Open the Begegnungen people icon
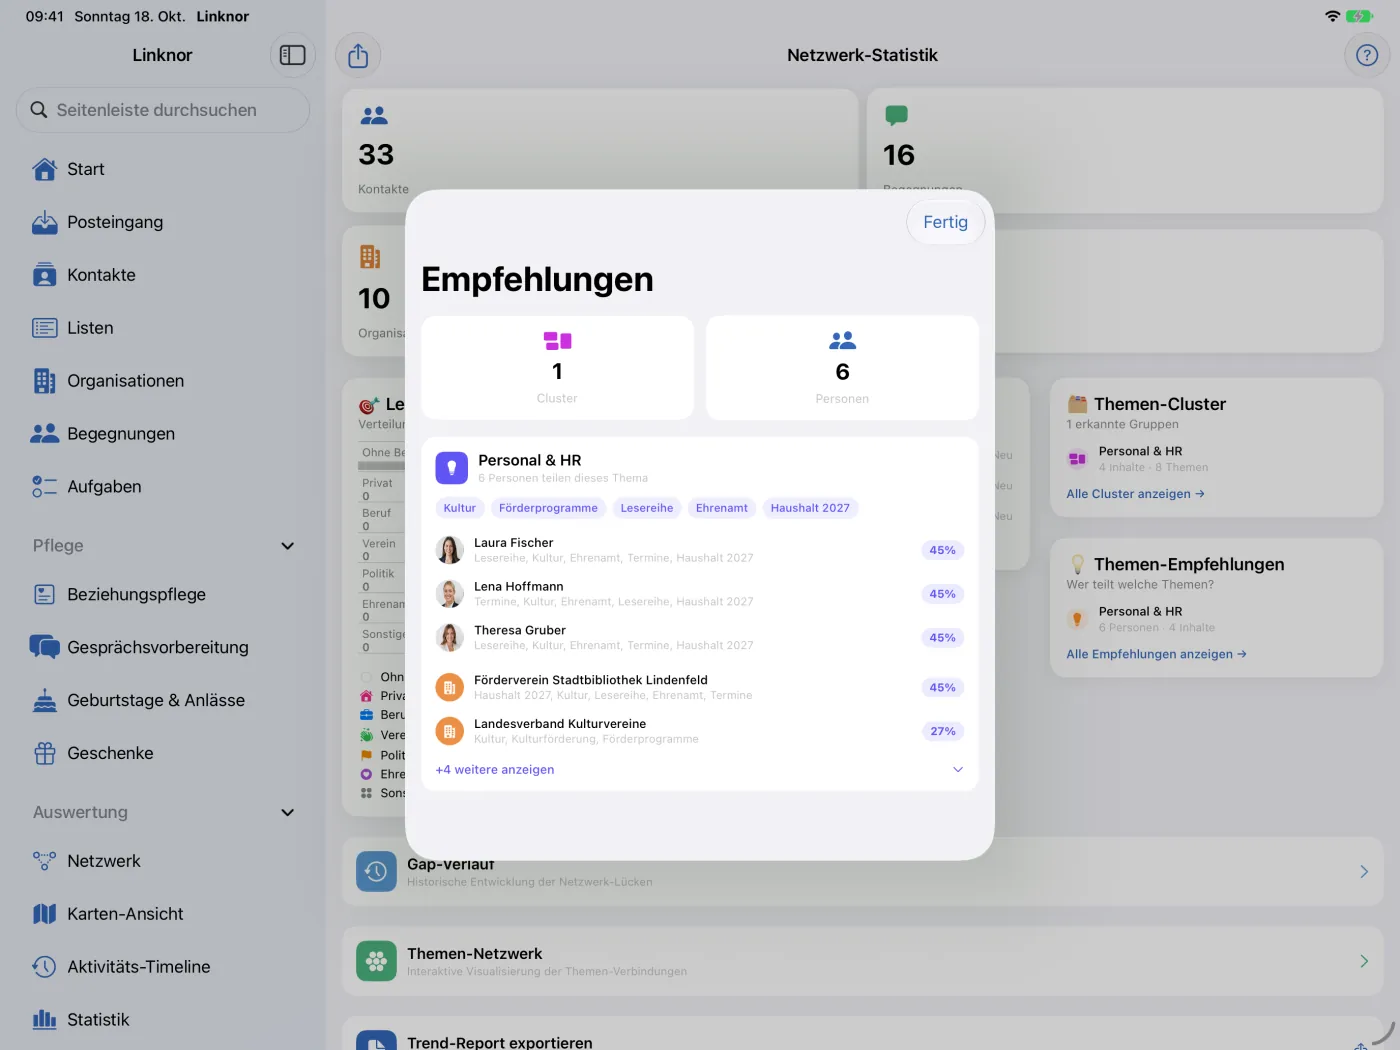The height and width of the screenshot is (1050, 1400). pyautogui.click(x=45, y=434)
